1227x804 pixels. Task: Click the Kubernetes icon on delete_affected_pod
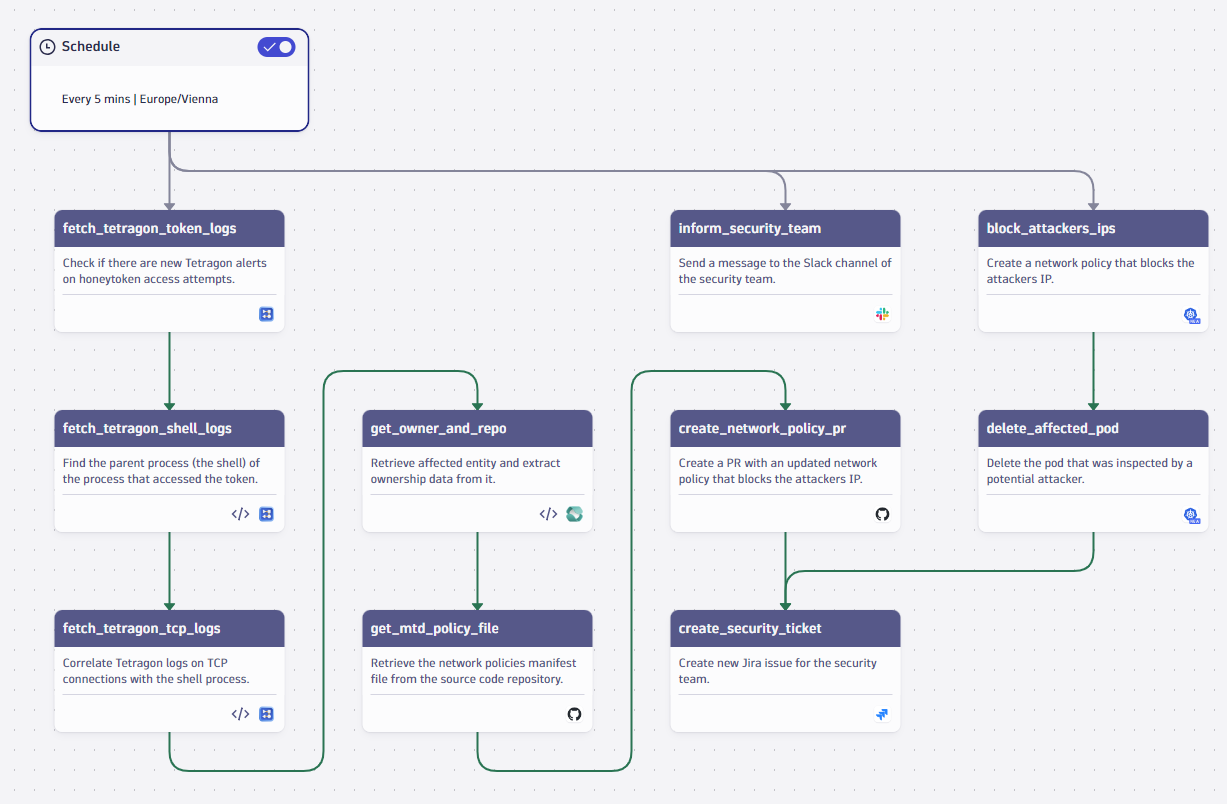[1190, 515]
